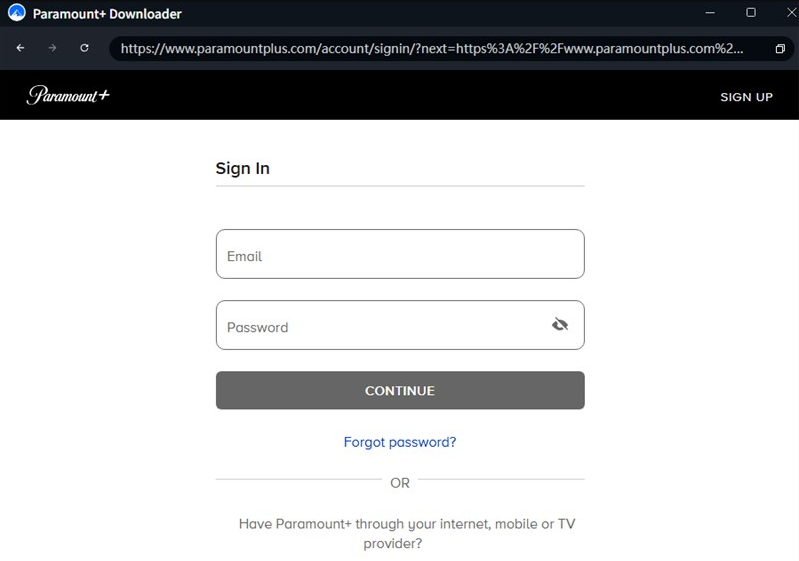Focus the Password input field

coord(380,326)
